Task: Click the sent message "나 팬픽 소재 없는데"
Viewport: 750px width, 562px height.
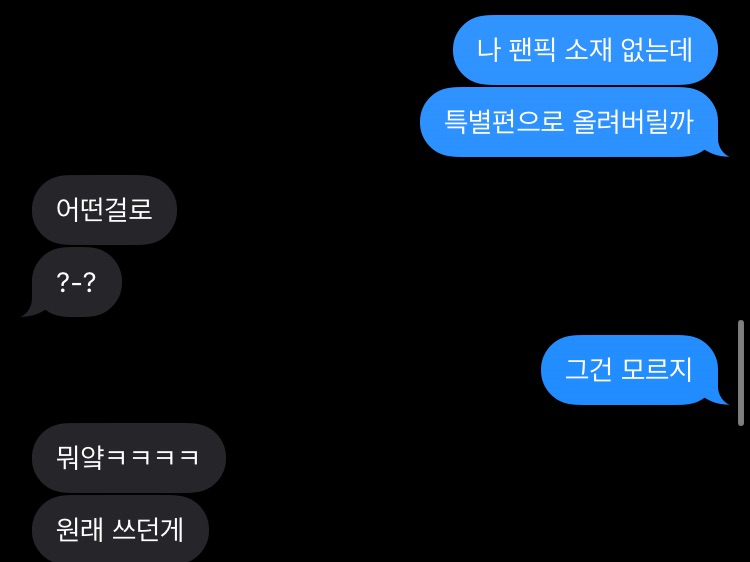Action: click(x=585, y=50)
